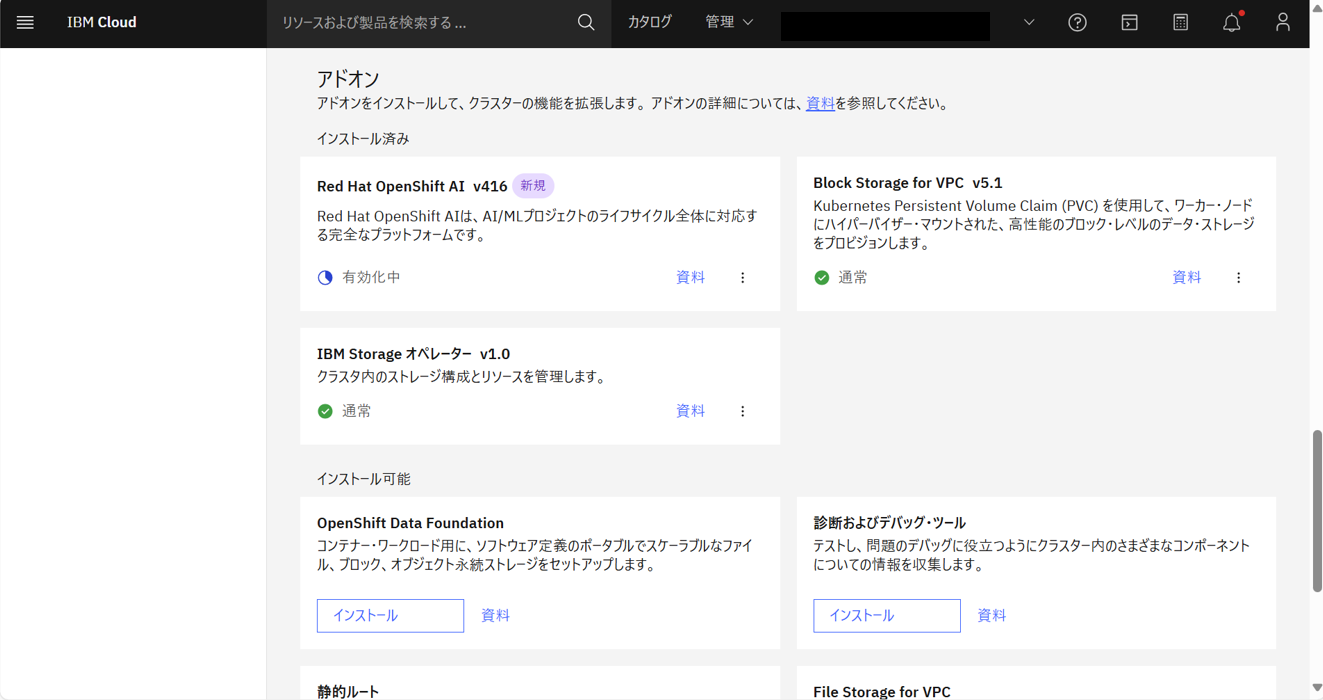Open the 資料 link in addon description
This screenshot has width=1323, height=700.
[820, 103]
